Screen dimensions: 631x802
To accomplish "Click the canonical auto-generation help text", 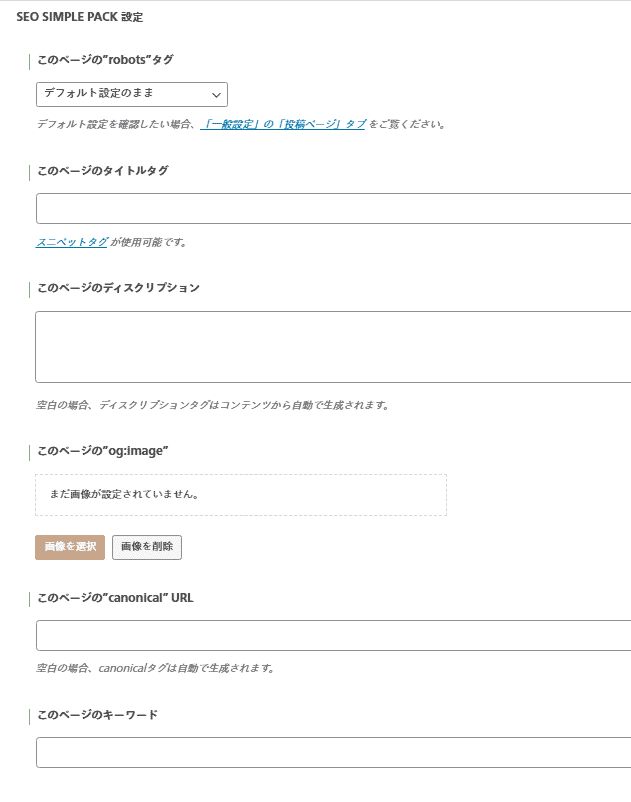I will tap(155, 668).
